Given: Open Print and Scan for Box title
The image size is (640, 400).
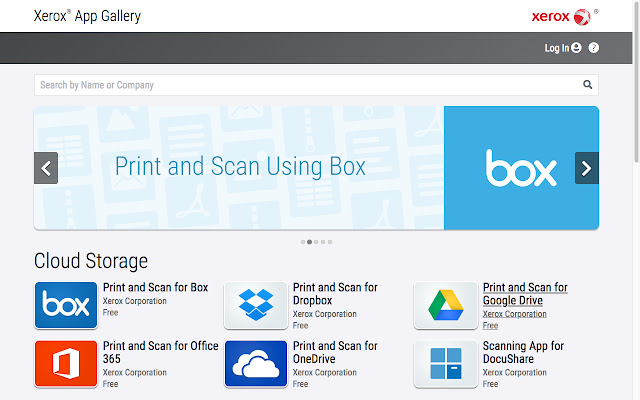Looking at the screenshot, I should 156,287.
